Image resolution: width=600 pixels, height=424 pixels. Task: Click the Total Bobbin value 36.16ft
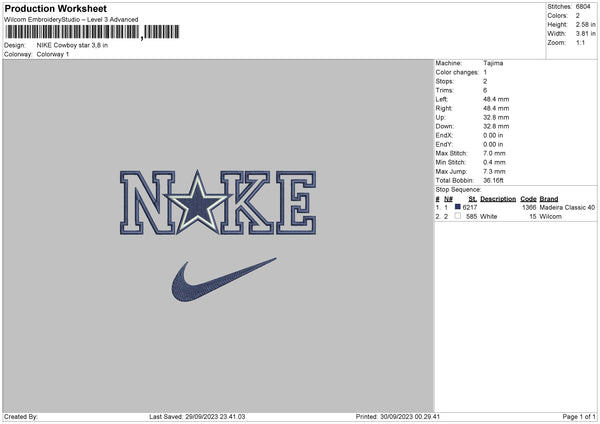tap(494, 180)
